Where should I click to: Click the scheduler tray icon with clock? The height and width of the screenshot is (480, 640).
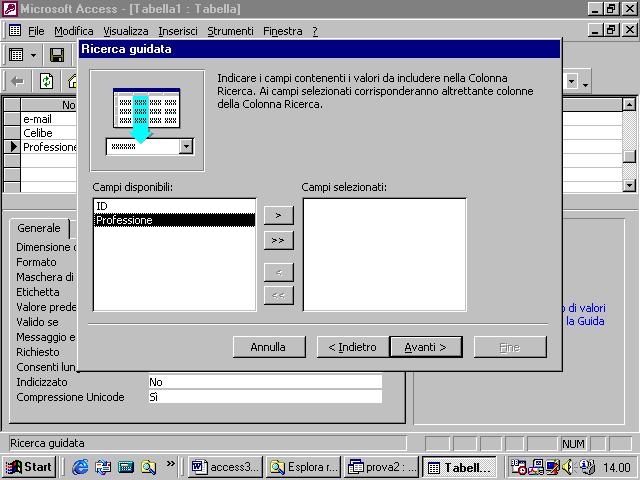518,467
